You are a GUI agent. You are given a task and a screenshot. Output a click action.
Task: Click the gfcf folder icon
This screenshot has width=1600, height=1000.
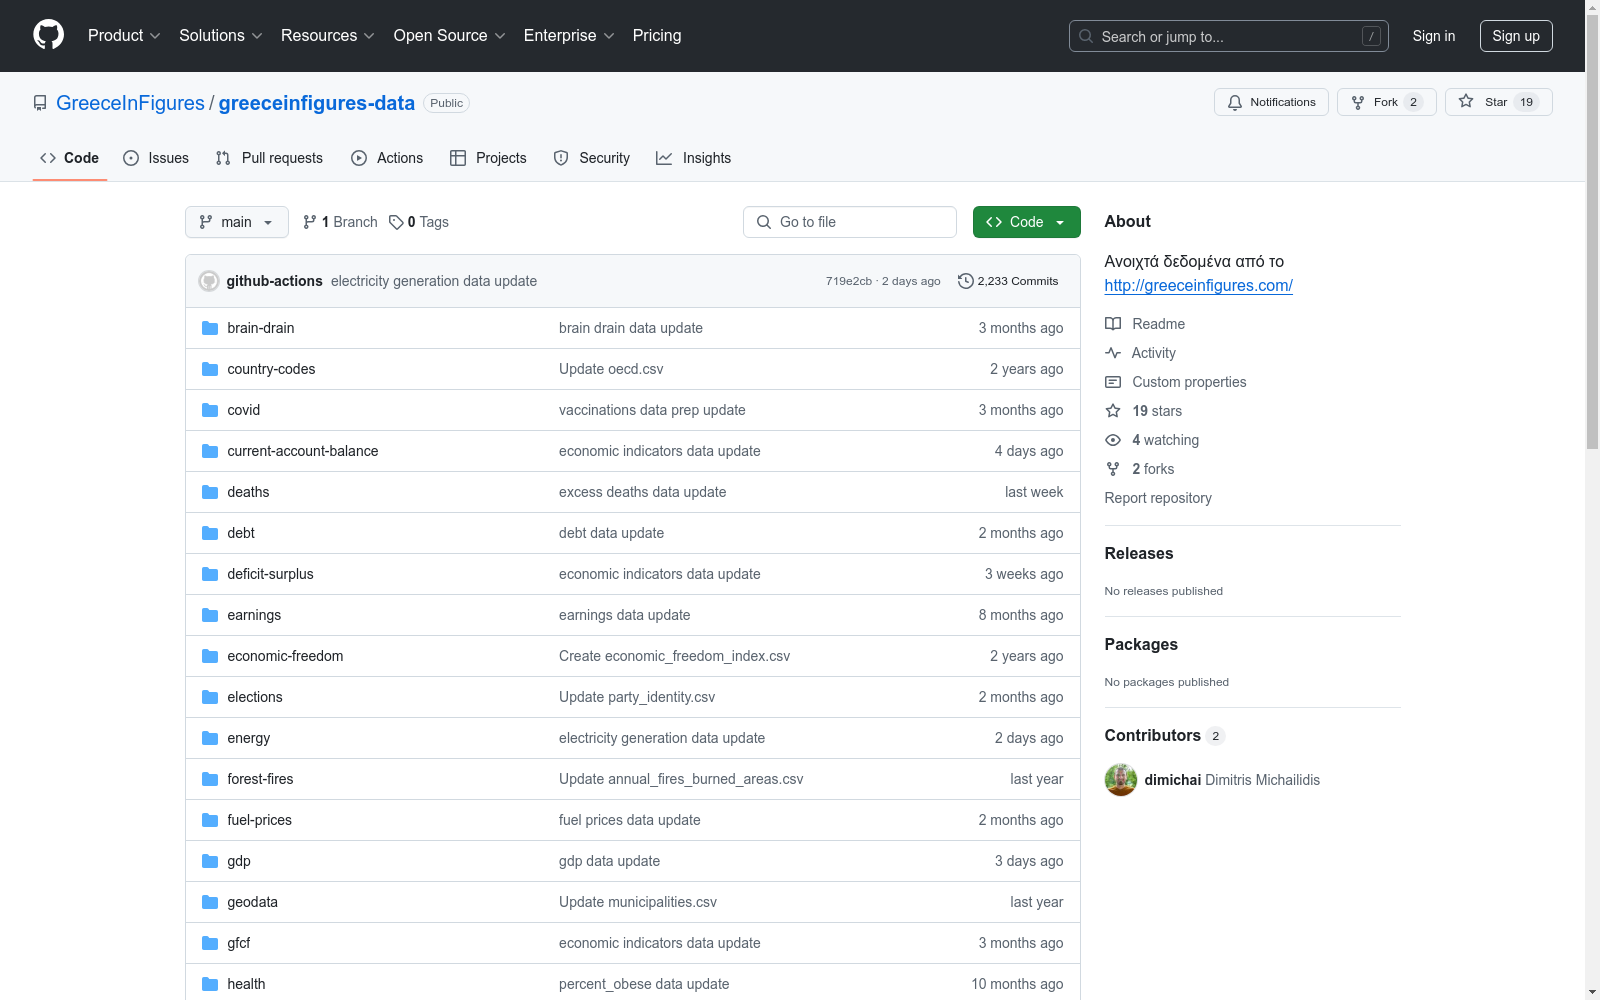pyautogui.click(x=210, y=943)
